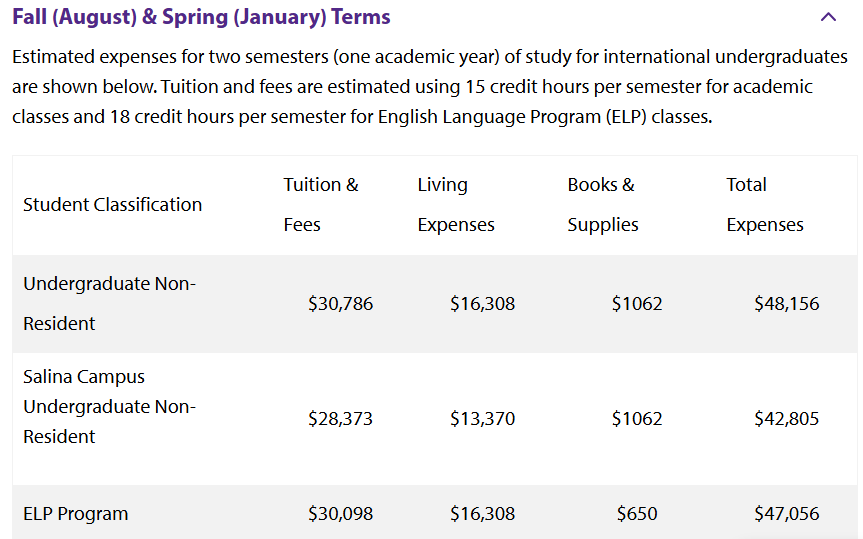Select the Undergraduate Non-Resident row label
The width and height of the screenshot is (863, 539).
[109, 304]
